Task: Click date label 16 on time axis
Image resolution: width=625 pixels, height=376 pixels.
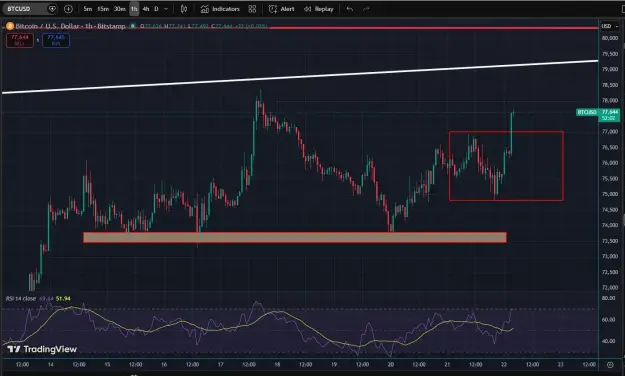Action: [164, 364]
